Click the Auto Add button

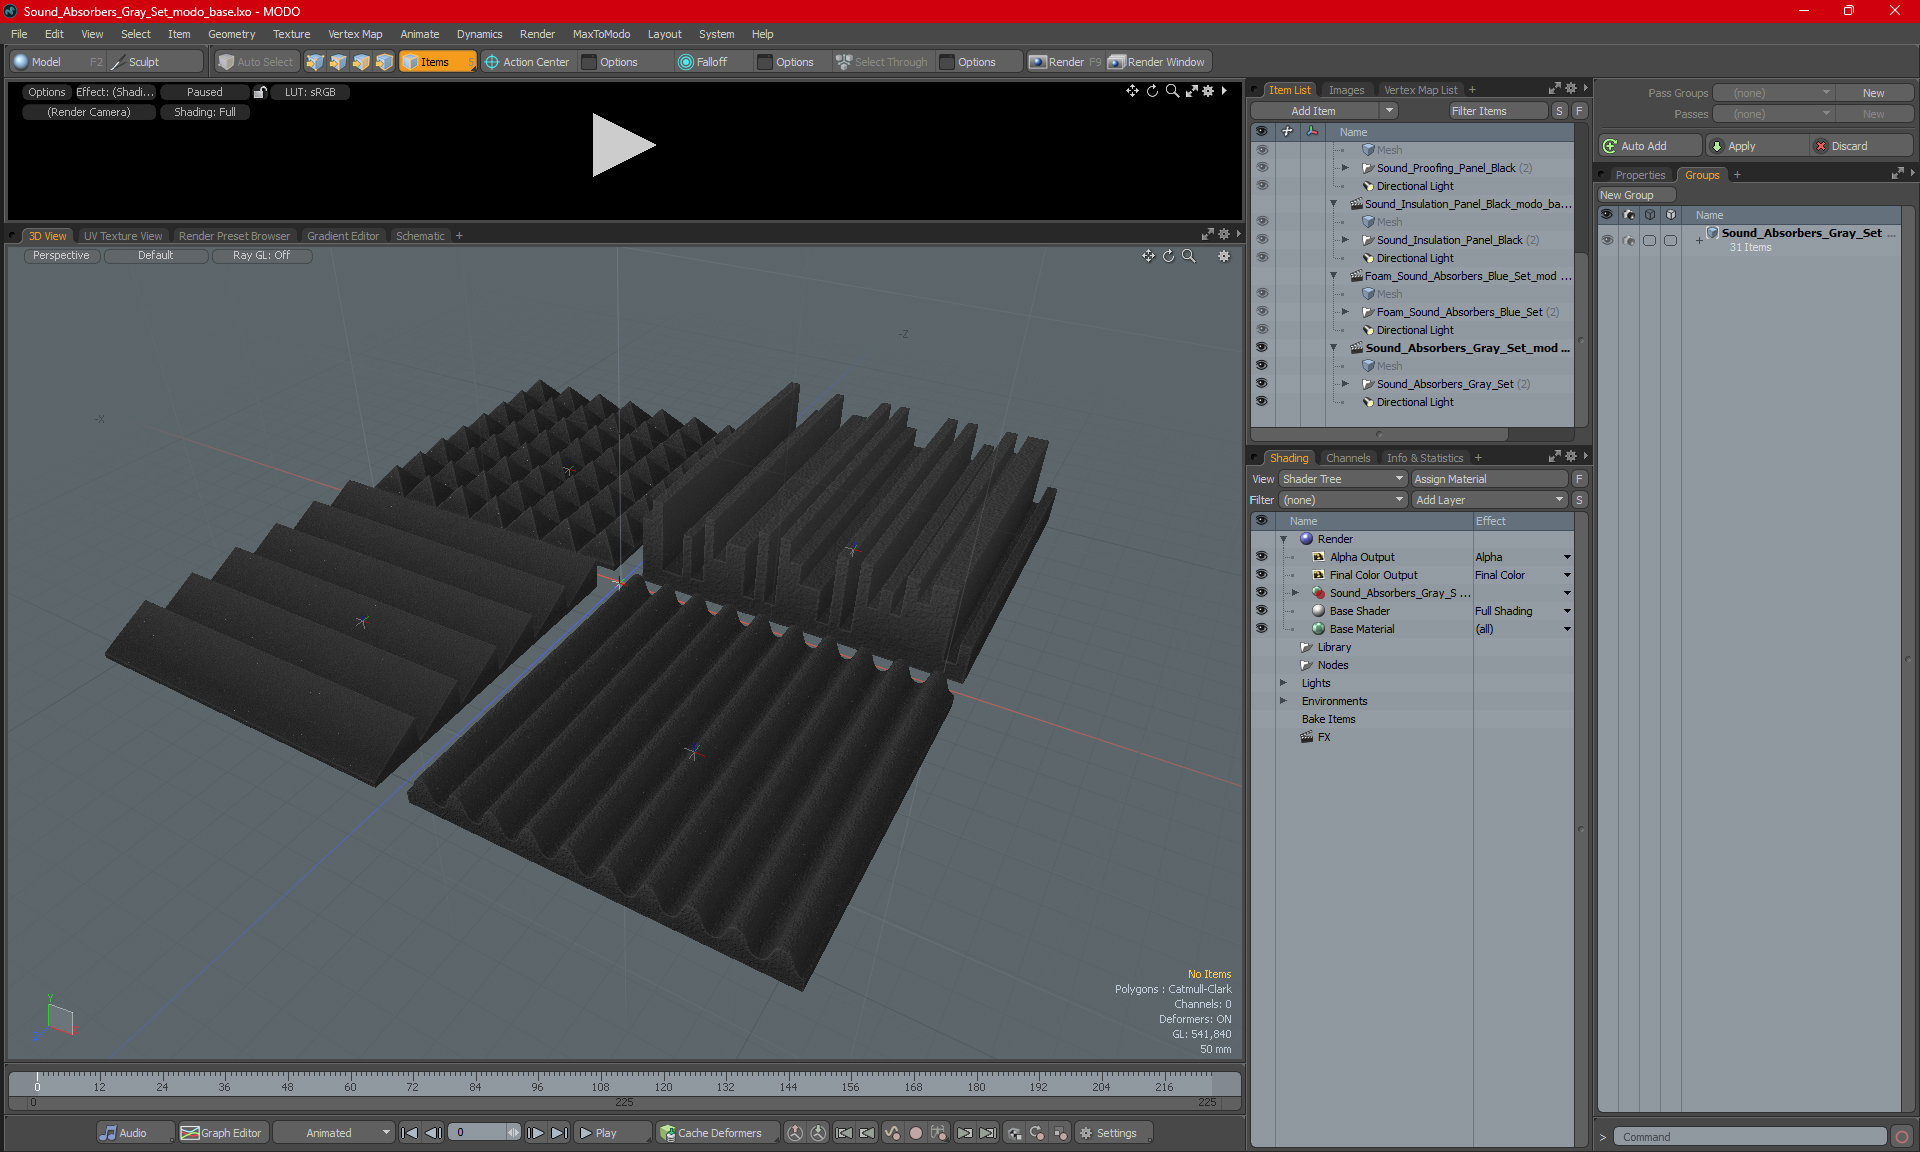(x=1649, y=146)
